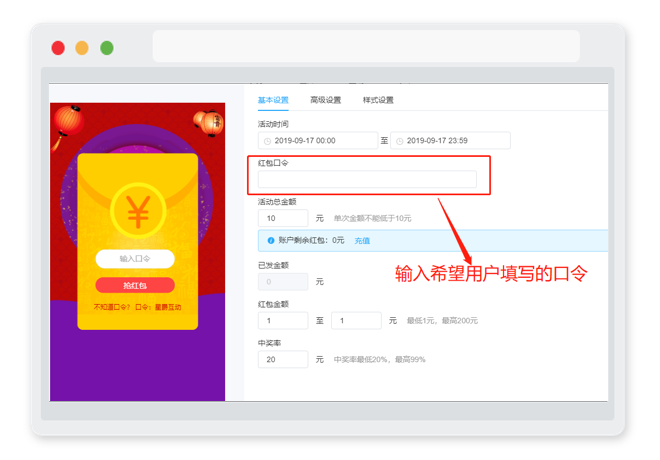Viewport: 660px width, 460px height.
Task: Click the disabled 已发金额 field
Action: pyautogui.click(x=283, y=282)
